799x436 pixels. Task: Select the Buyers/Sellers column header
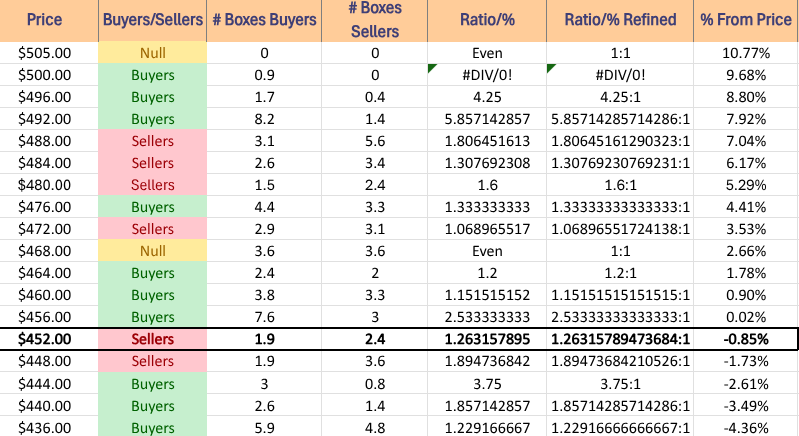(152, 20)
